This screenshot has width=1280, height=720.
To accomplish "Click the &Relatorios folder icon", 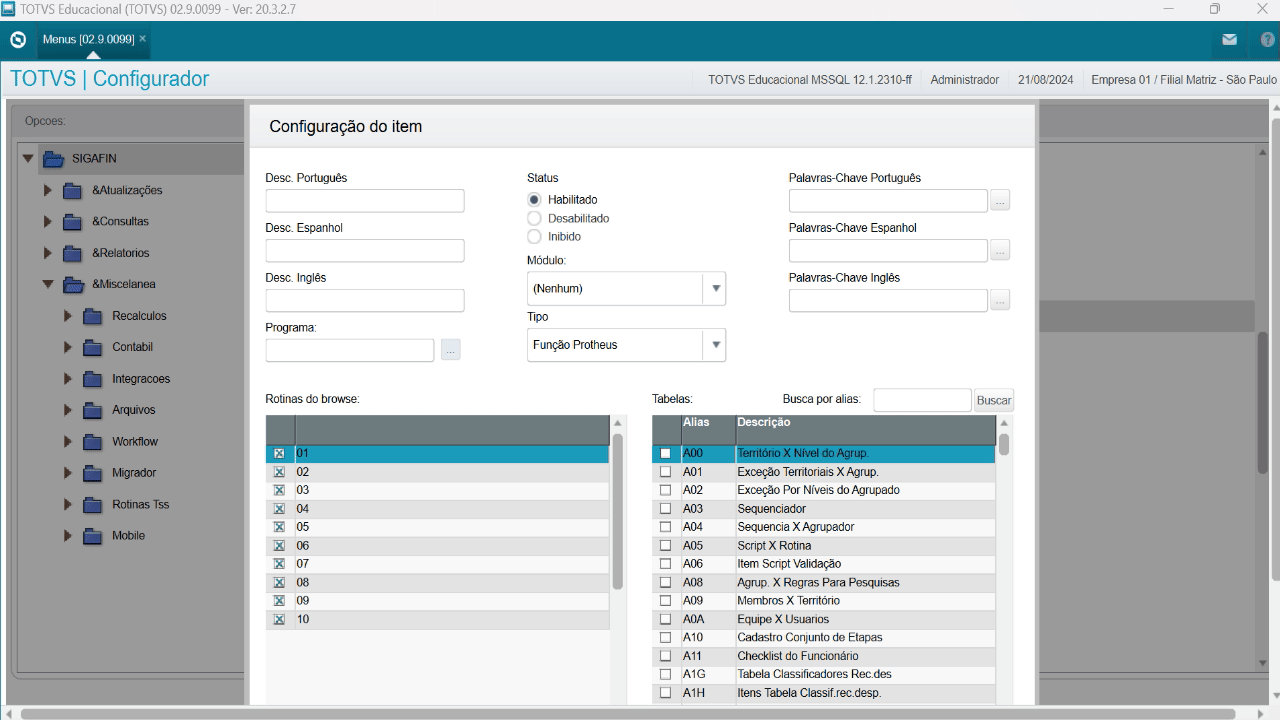I will [x=73, y=254].
